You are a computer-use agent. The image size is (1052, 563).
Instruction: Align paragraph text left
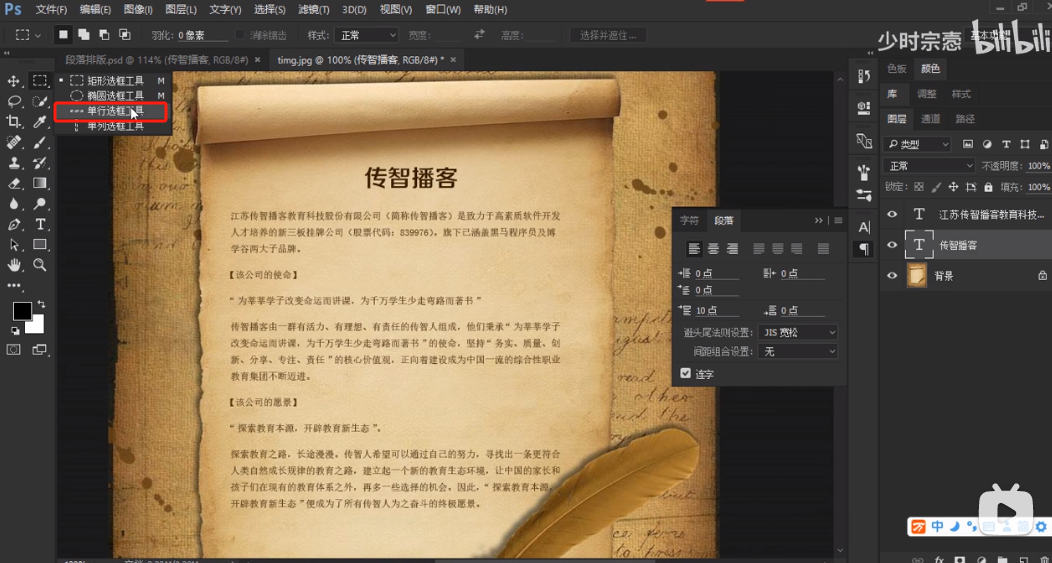point(694,249)
